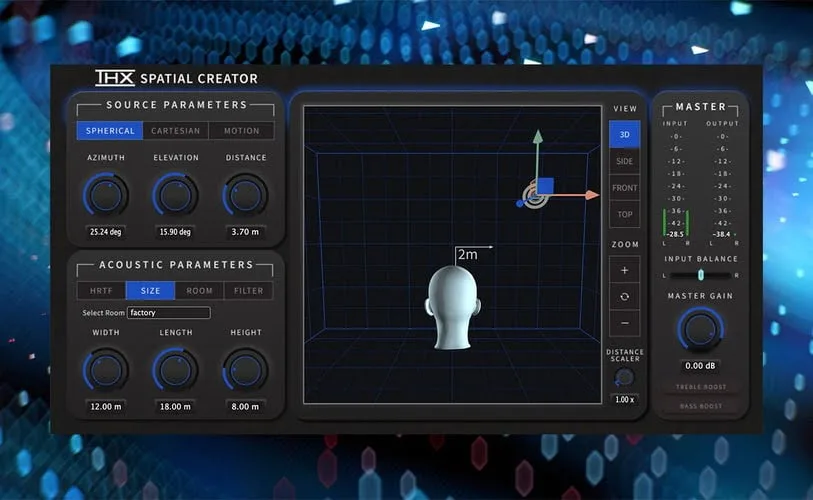Click the 15.90 deg elevation value
Image resolution: width=813 pixels, height=500 pixels.
pyautogui.click(x=175, y=232)
